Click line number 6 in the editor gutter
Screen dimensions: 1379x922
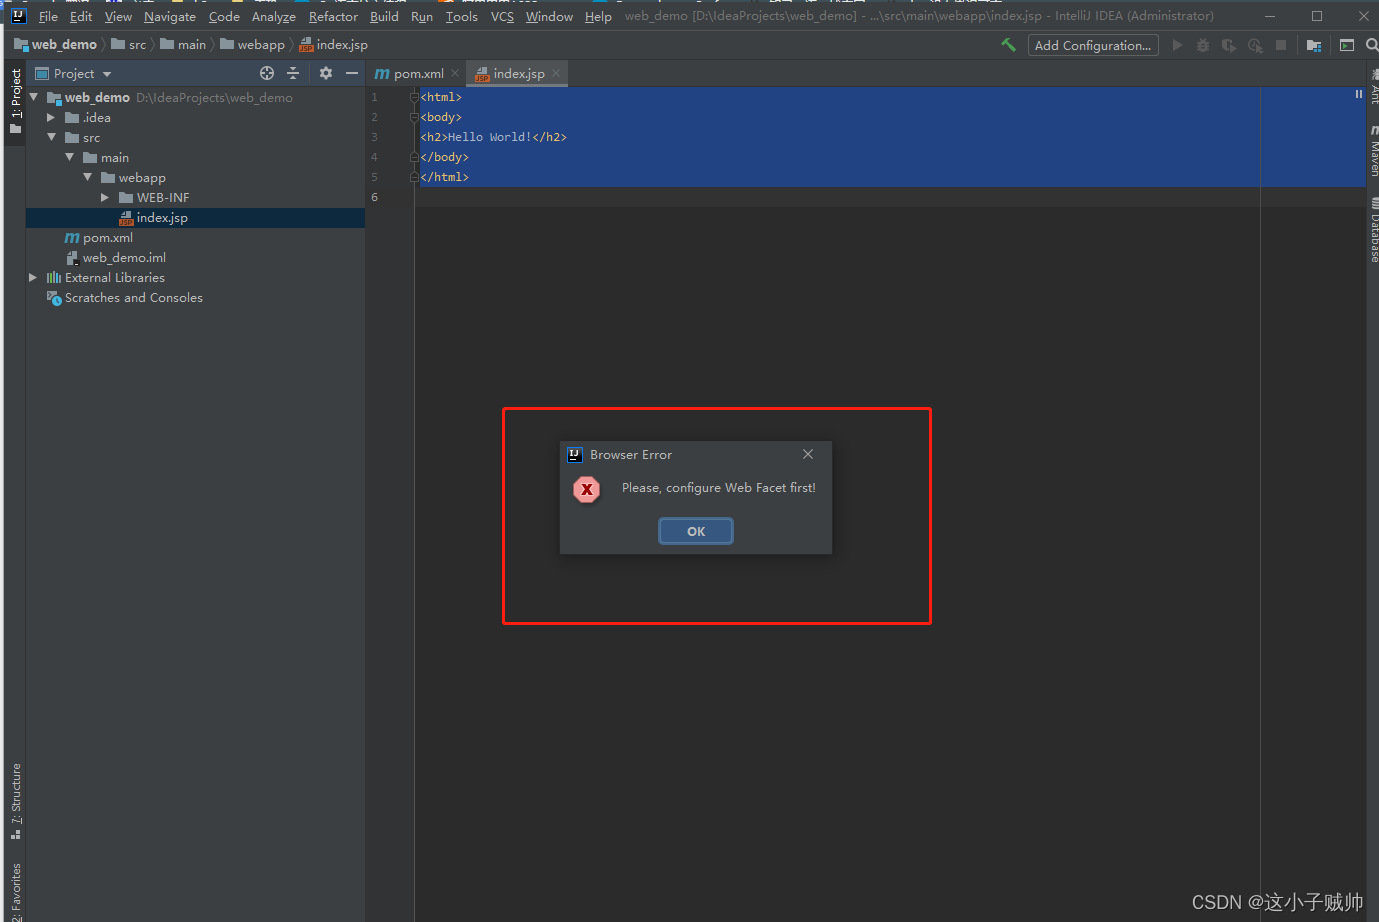pyautogui.click(x=375, y=197)
